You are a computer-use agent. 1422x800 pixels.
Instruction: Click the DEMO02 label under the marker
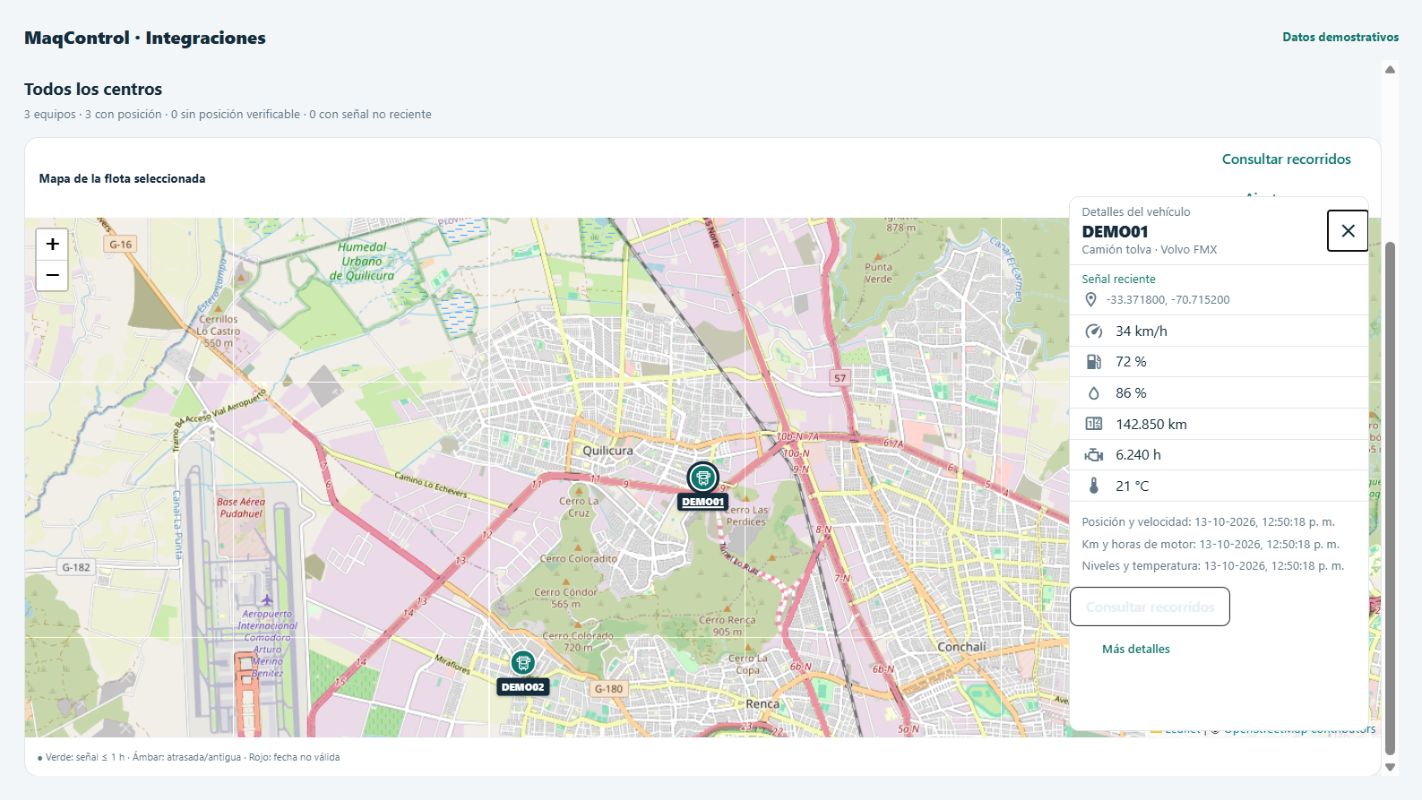coord(522,687)
